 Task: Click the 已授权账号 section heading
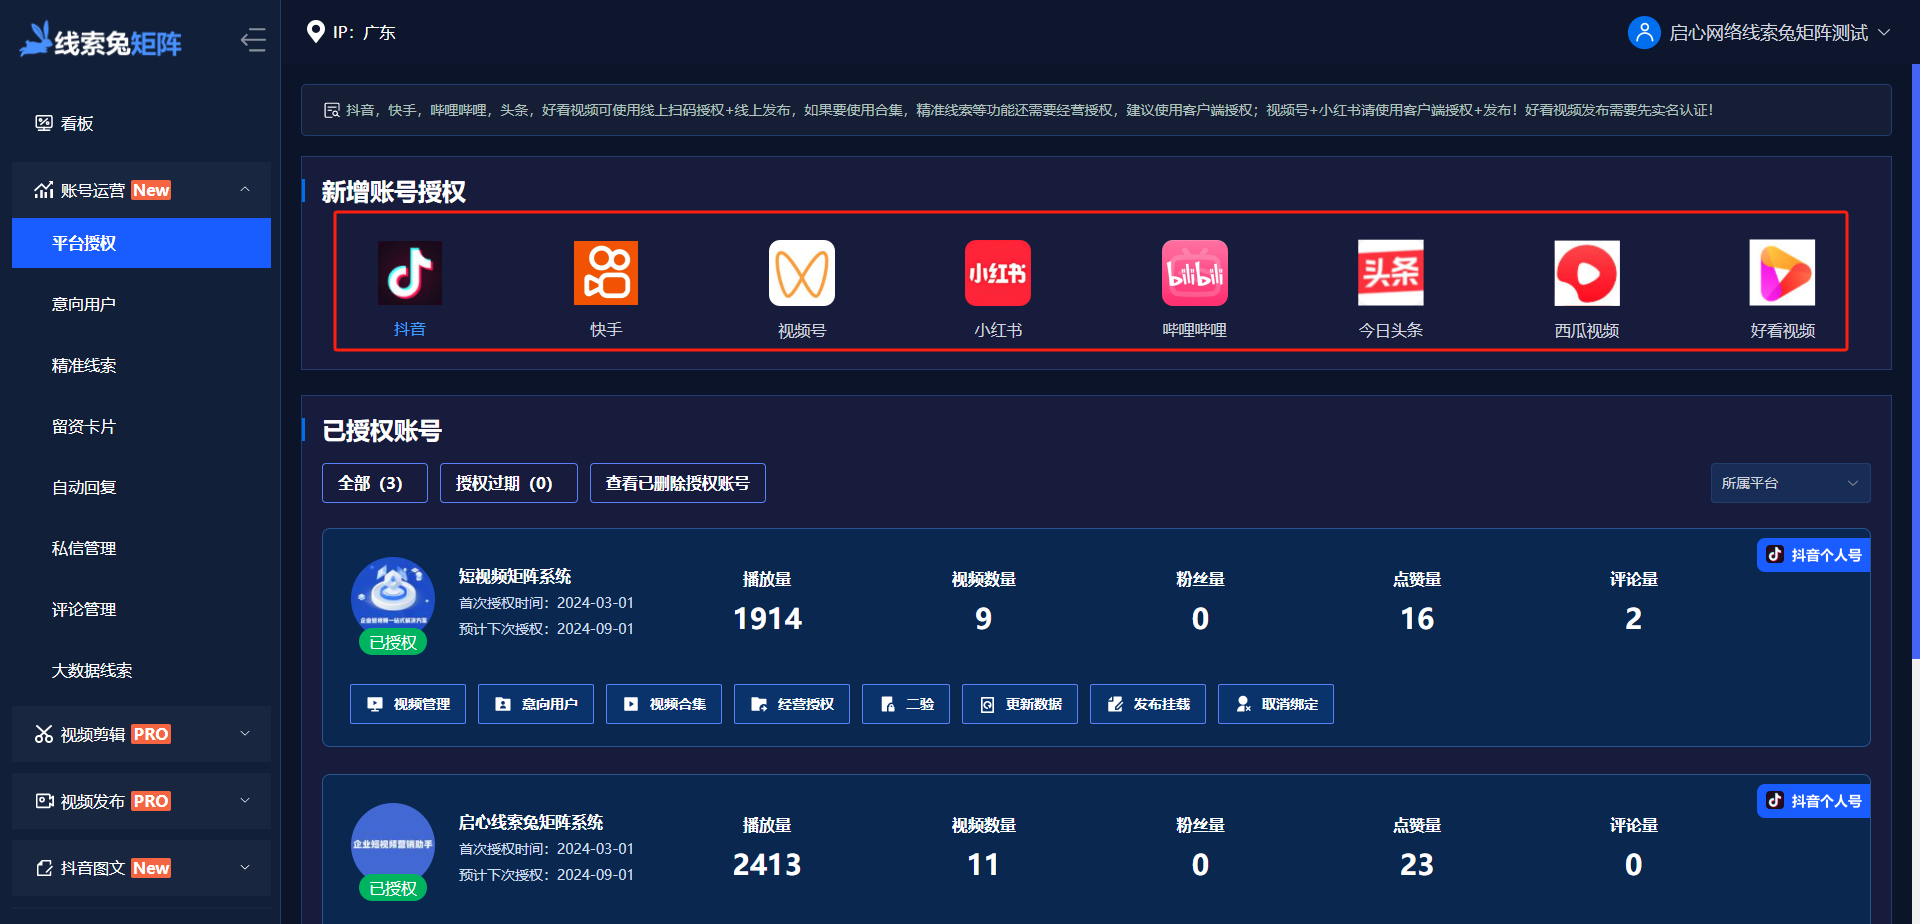[382, 431]
